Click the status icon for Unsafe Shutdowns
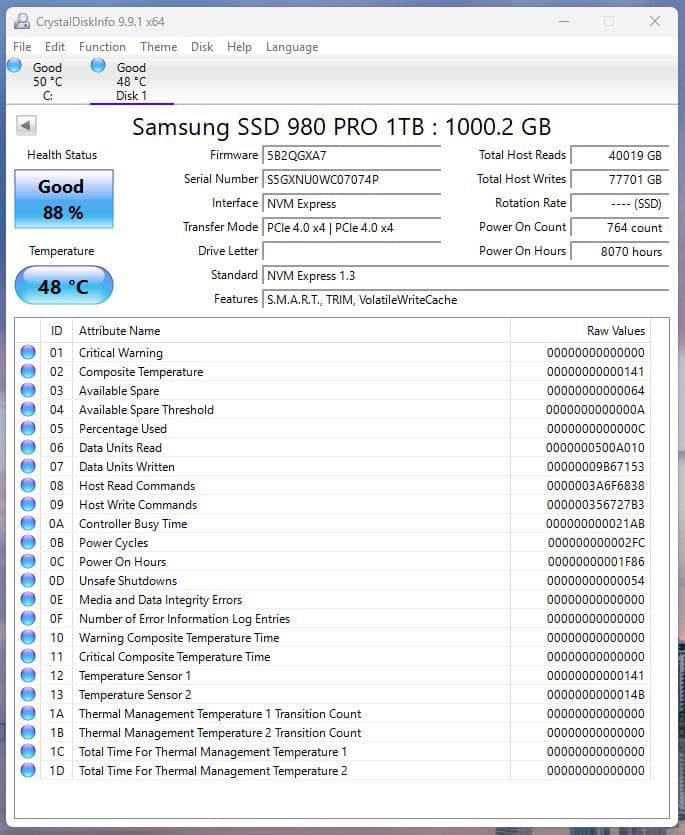685x835 pixels. tap(28, 580)
